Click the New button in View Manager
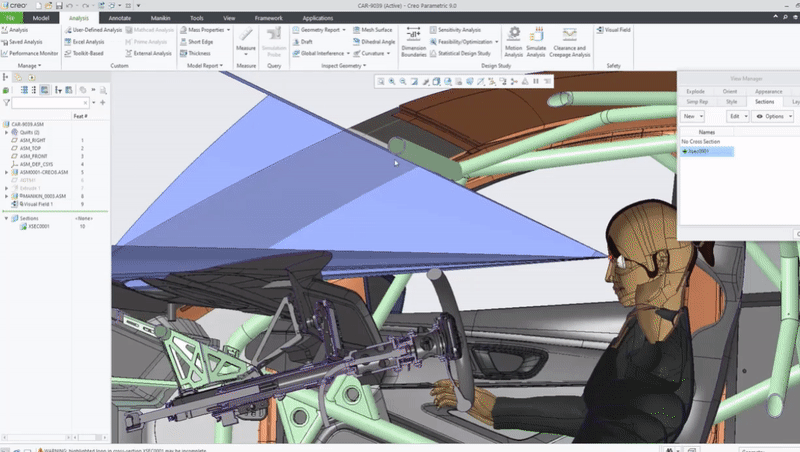The image size is (800, 452). (x=692, y=116)
